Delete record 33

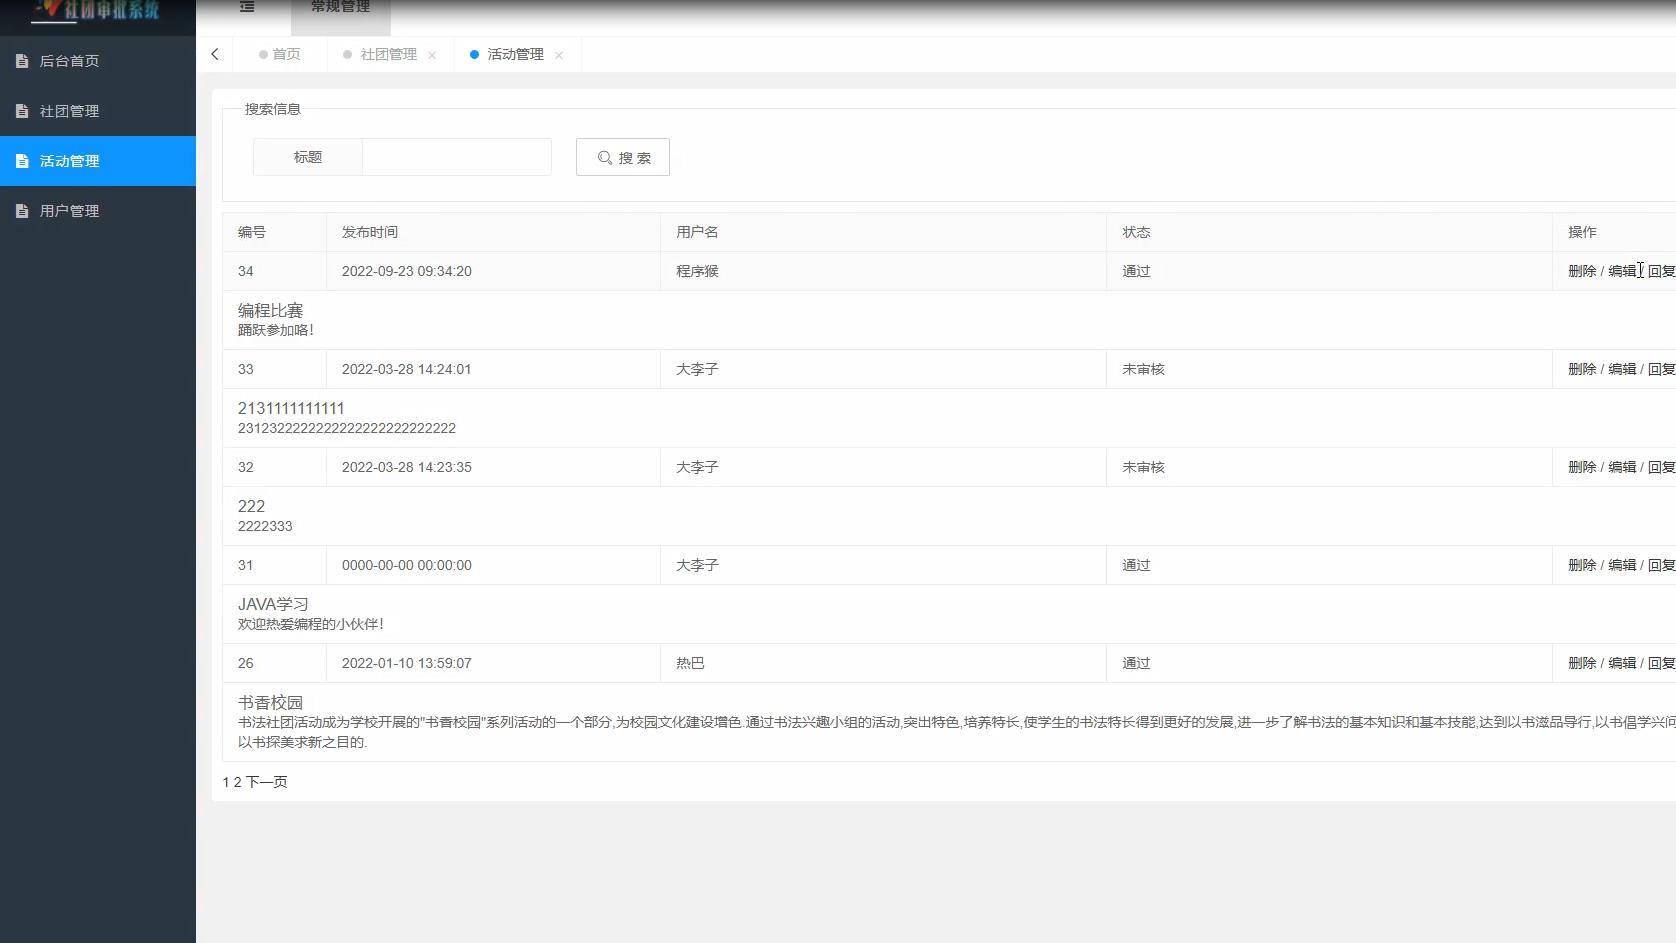[1582, 369]
